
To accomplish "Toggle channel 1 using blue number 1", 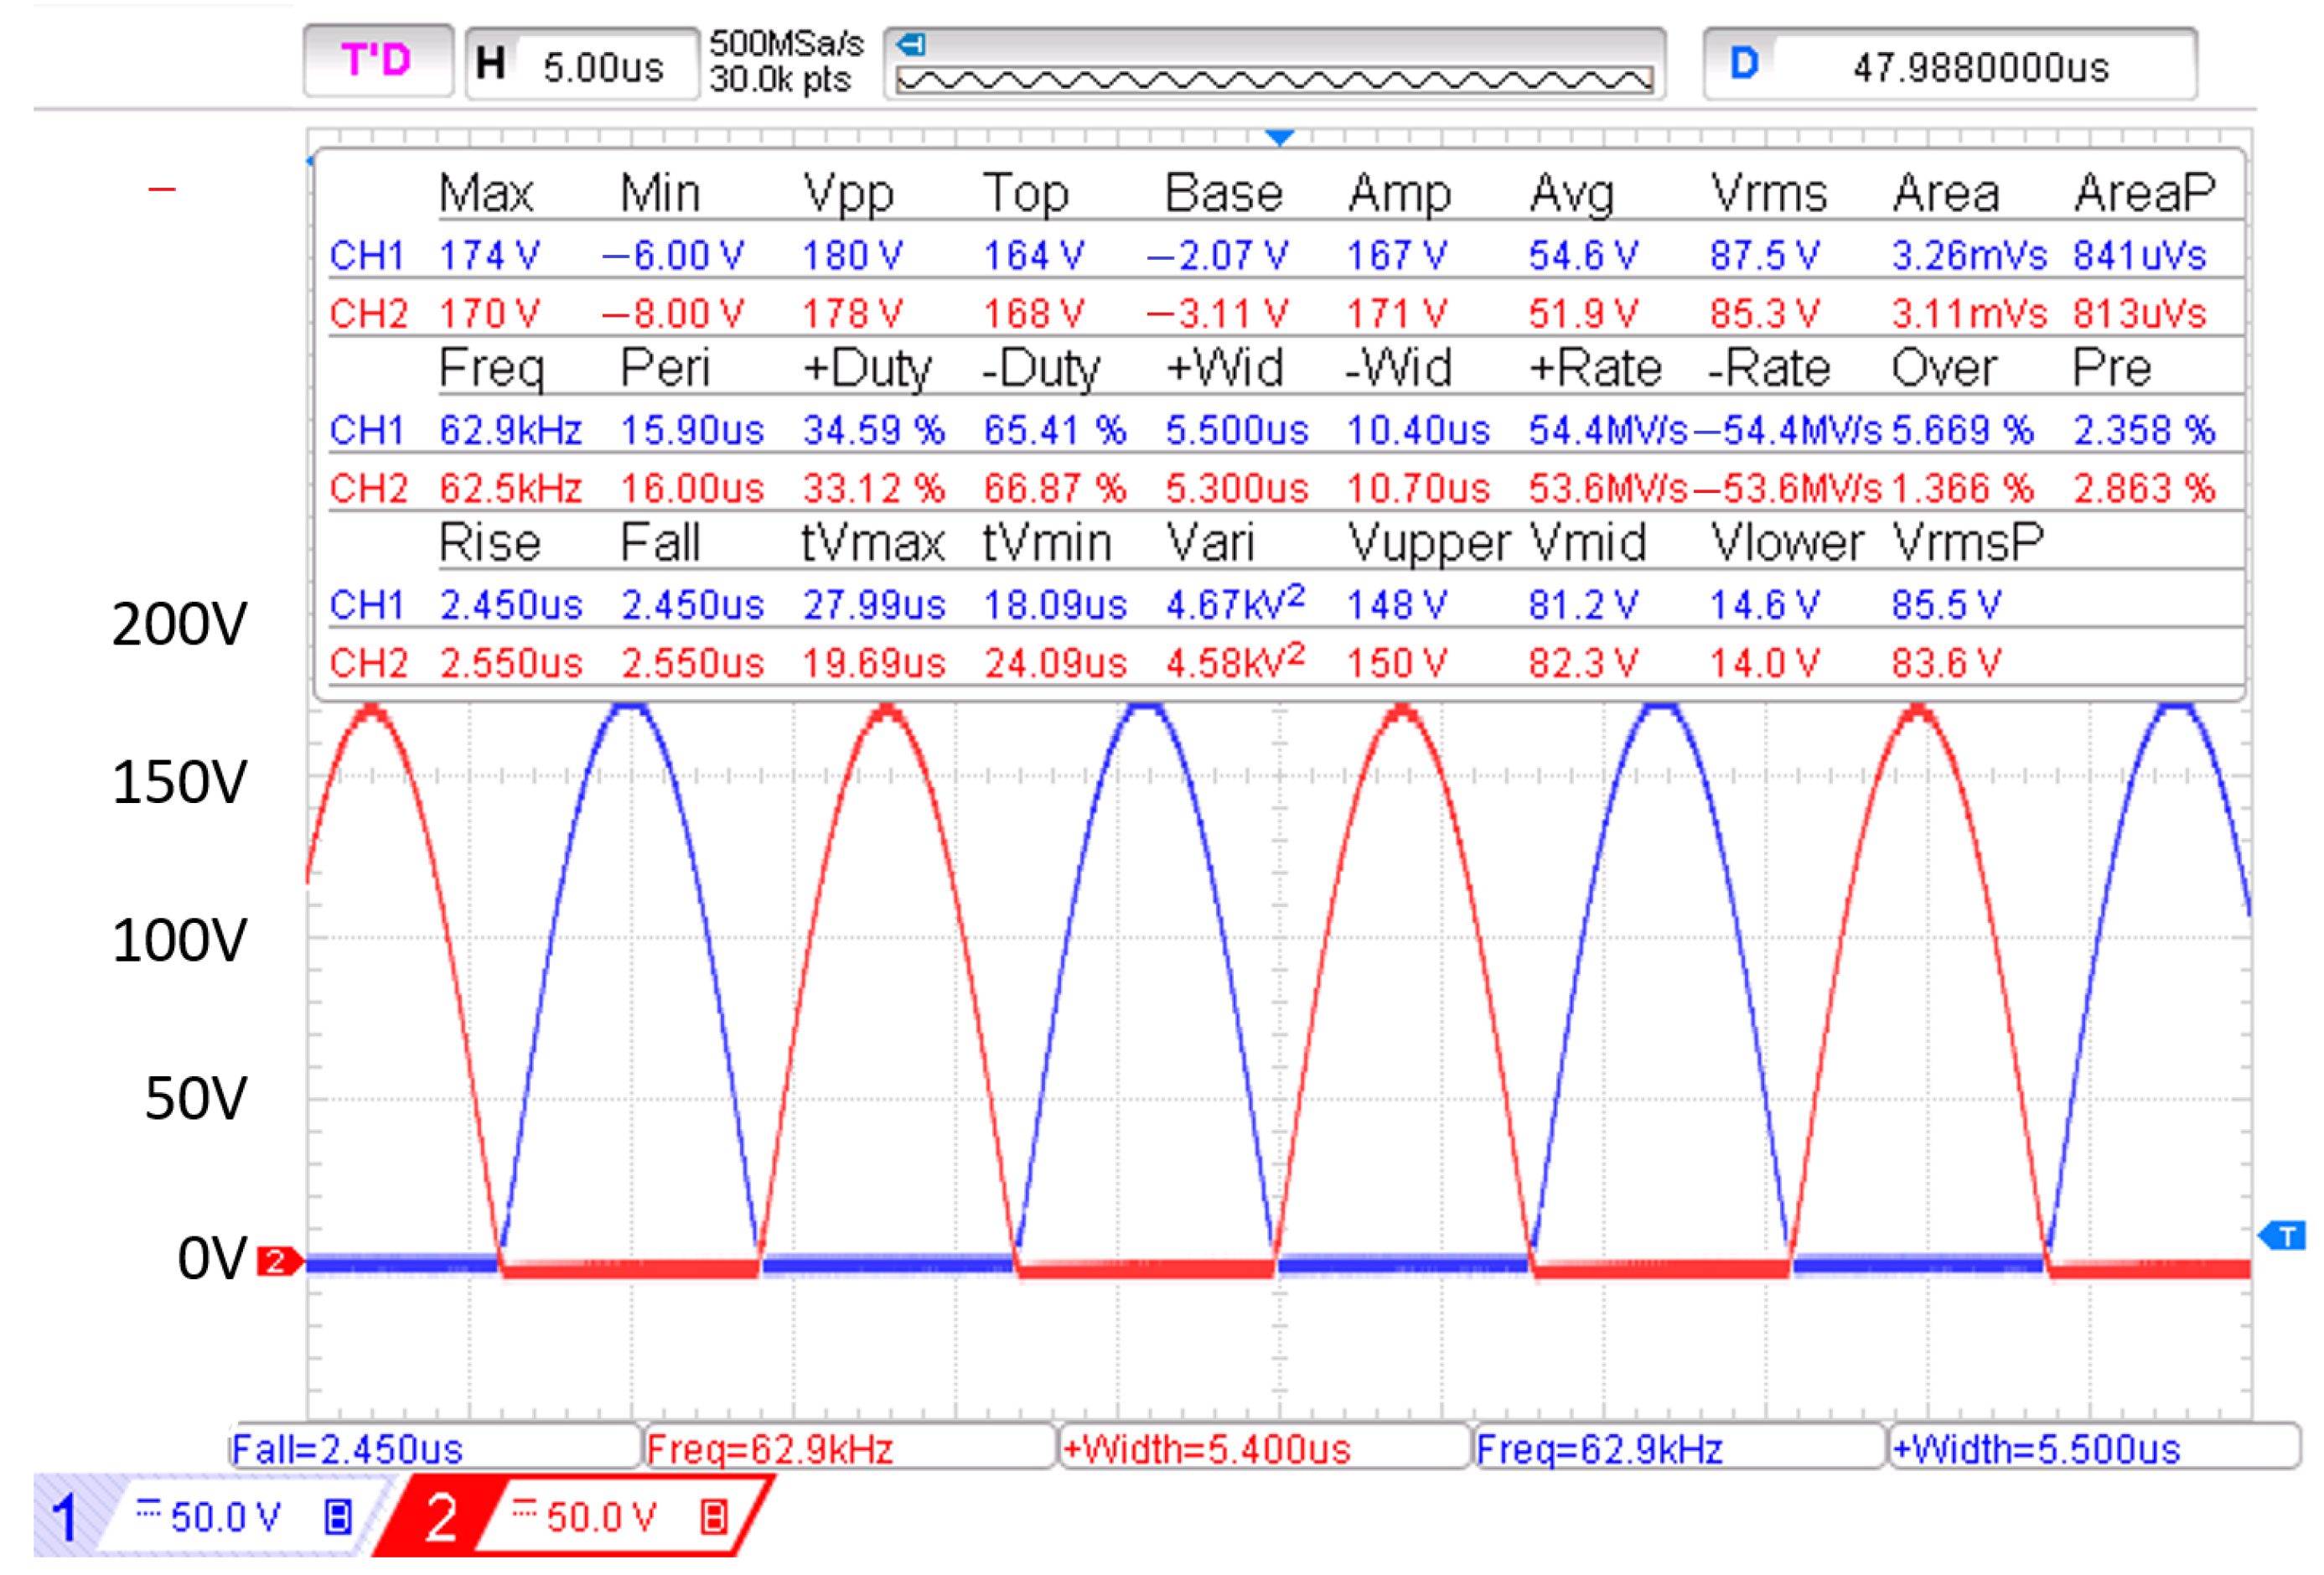I will [x=65, y=1517].
